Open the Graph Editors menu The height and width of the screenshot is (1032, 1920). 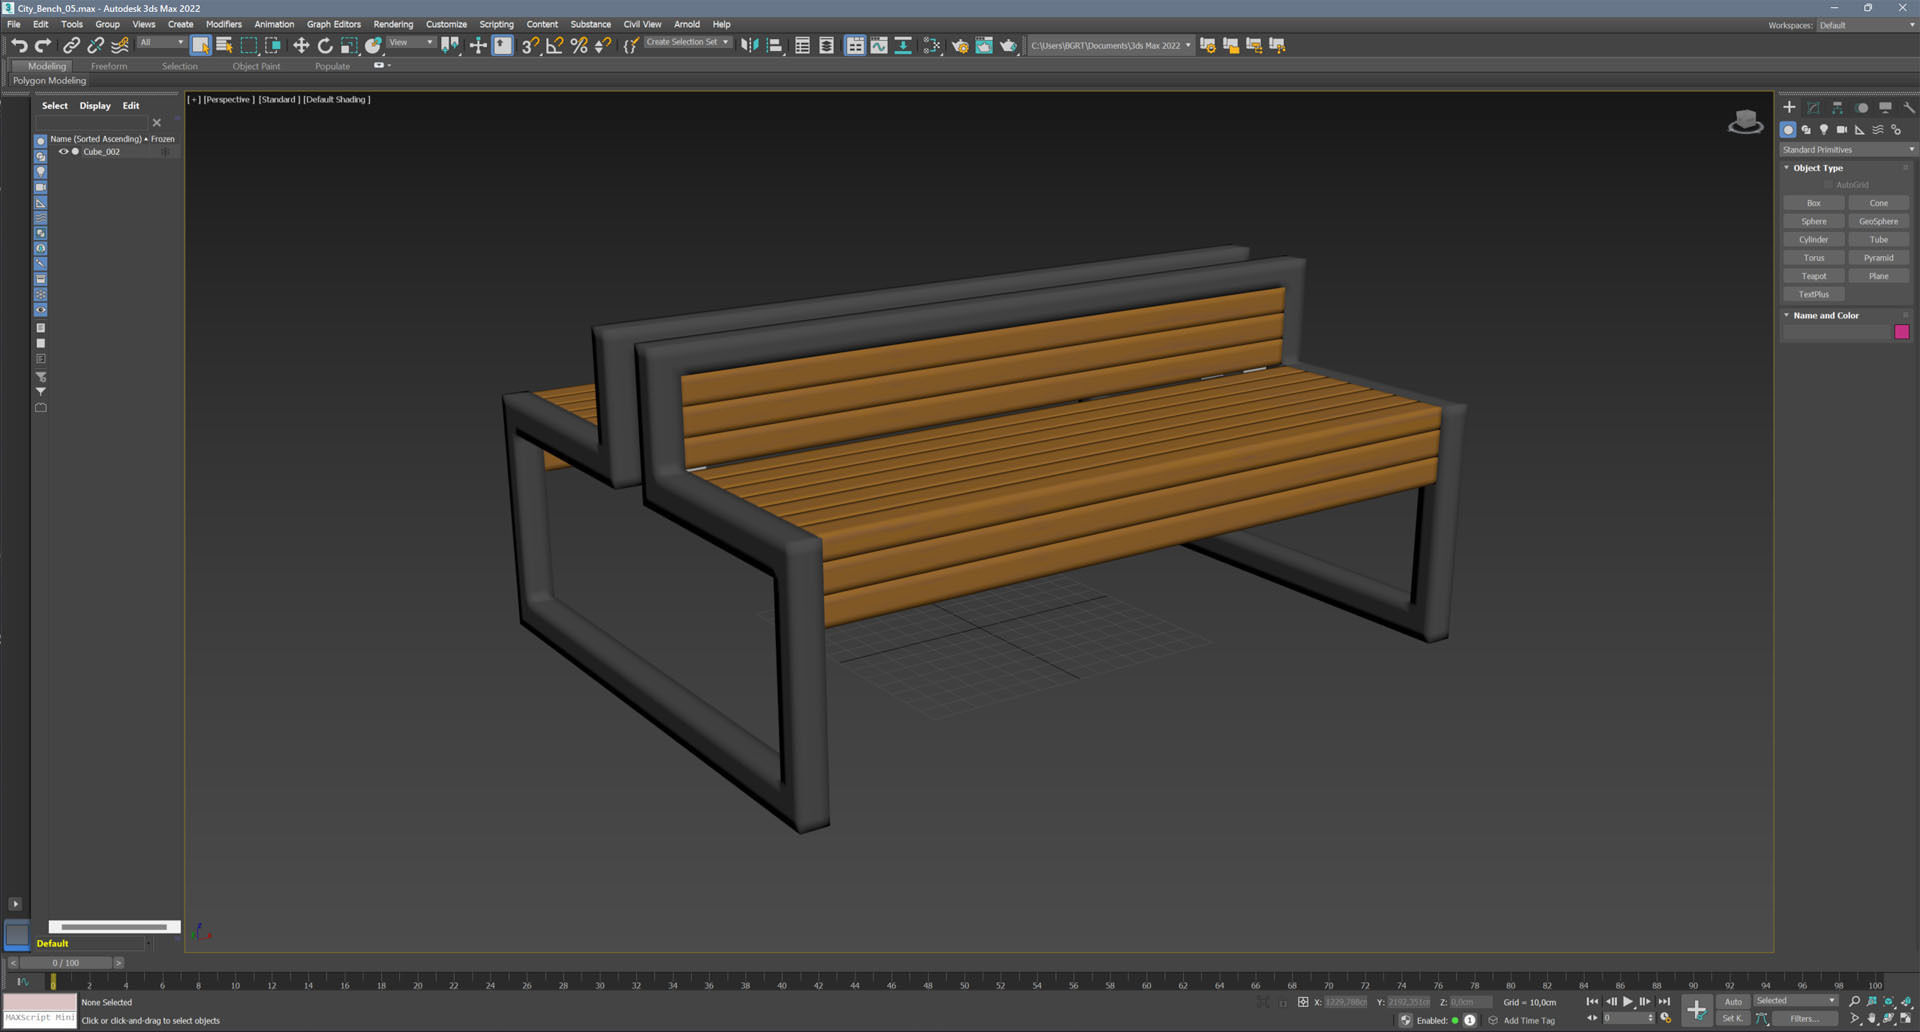(333, 24)
